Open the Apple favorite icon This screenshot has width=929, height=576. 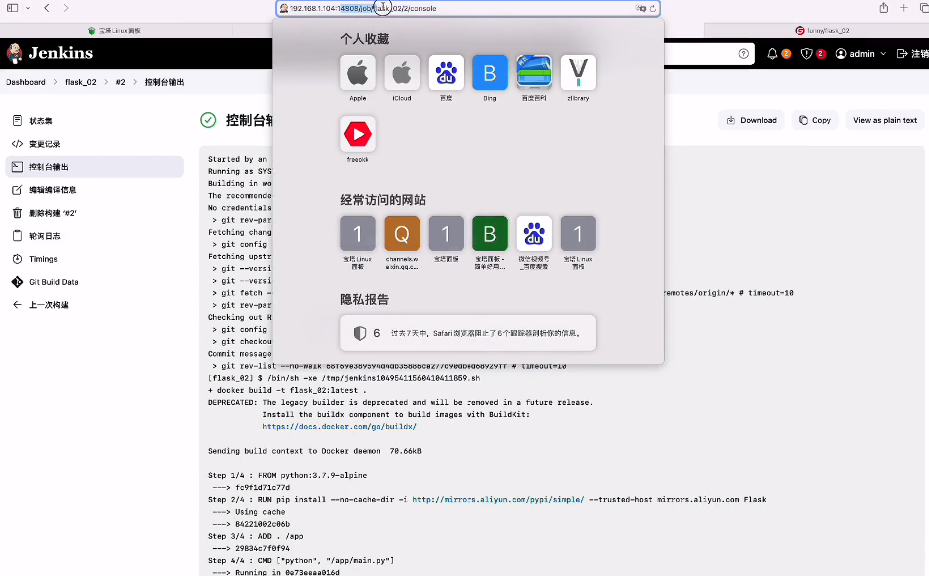(357, 72)
